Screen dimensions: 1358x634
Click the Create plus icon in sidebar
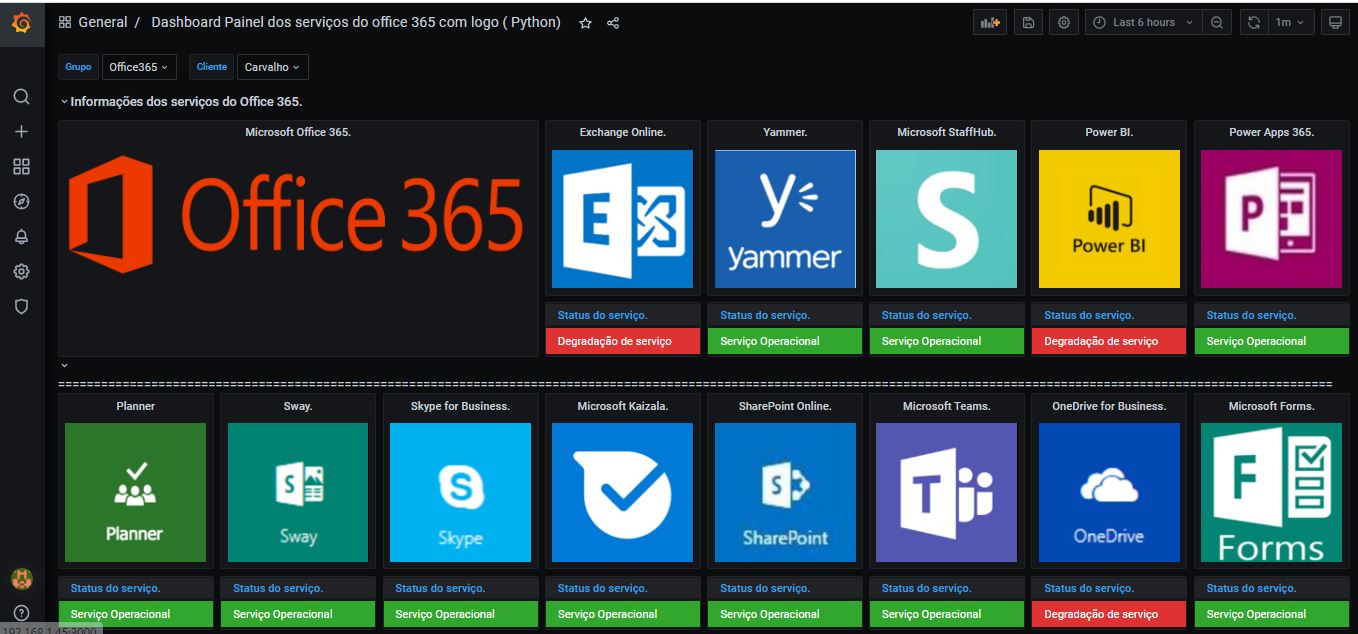tap(21, 132)
